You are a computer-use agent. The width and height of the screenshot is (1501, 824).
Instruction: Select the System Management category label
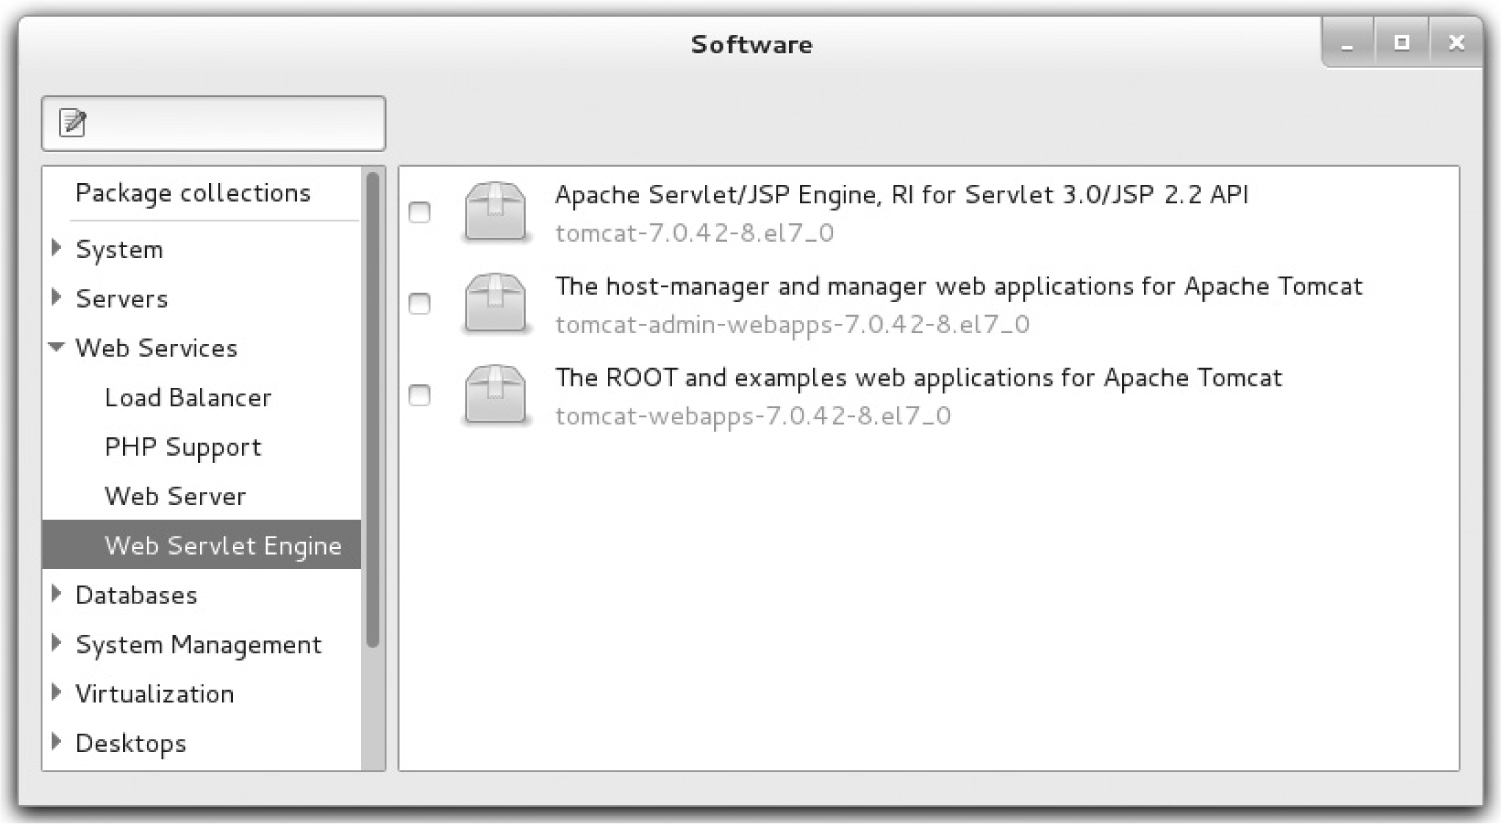pos(199,645)
